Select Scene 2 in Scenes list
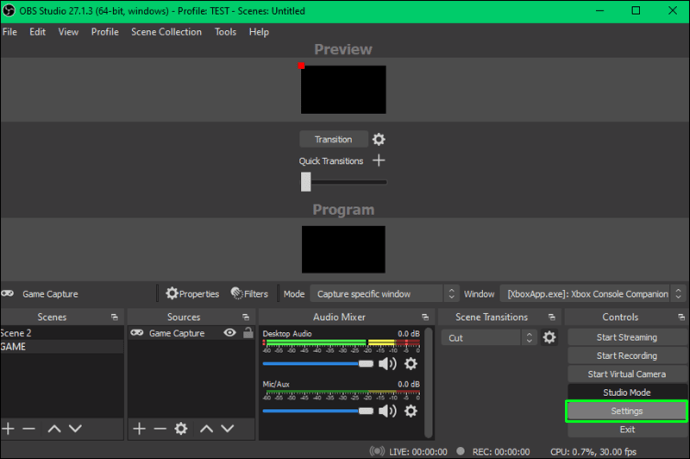Viewport: 690px width, 459px height. coord(62,333)
